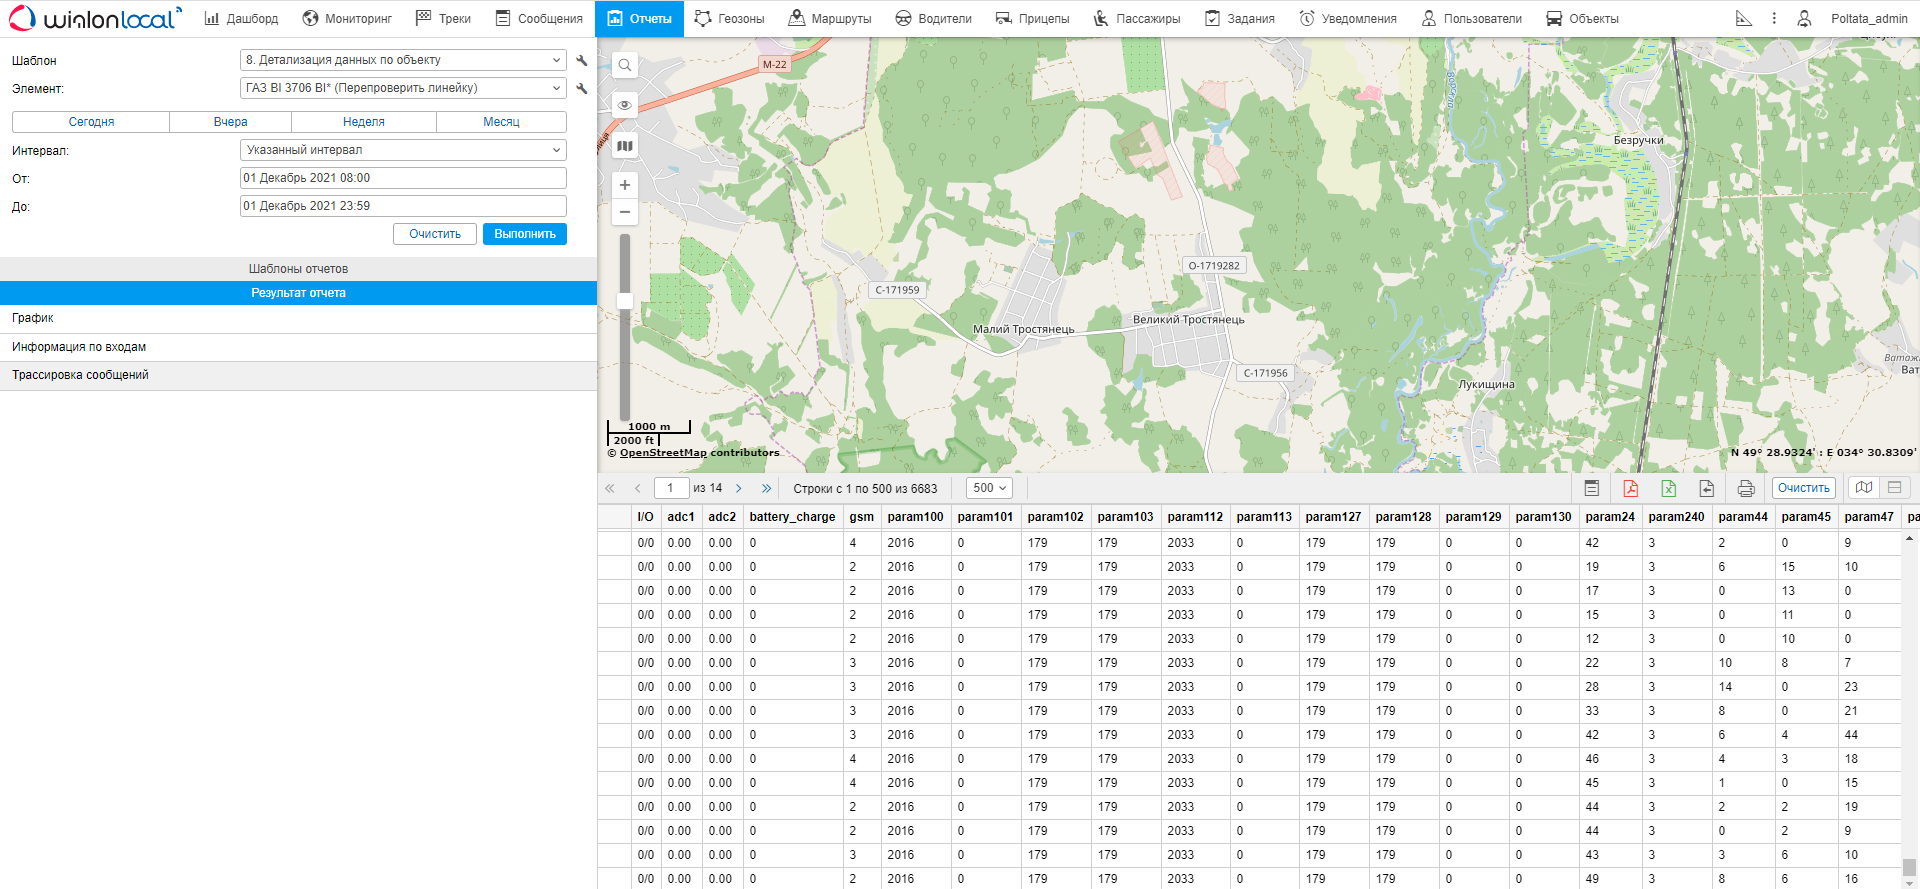
Task: Export report to PDF
Action: point(1630,488)
